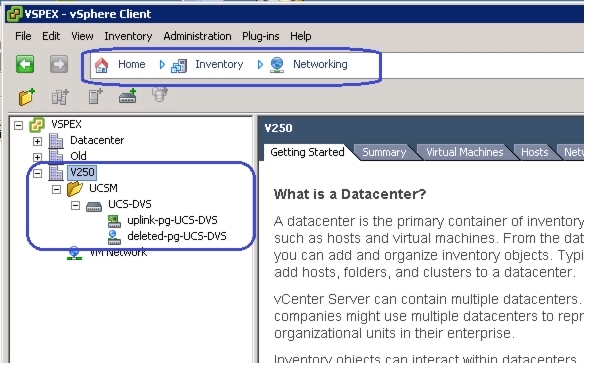This screenshot has width=593, height=375.
Task: Select the UCS-DVS tree label
Action: point(130,204)
